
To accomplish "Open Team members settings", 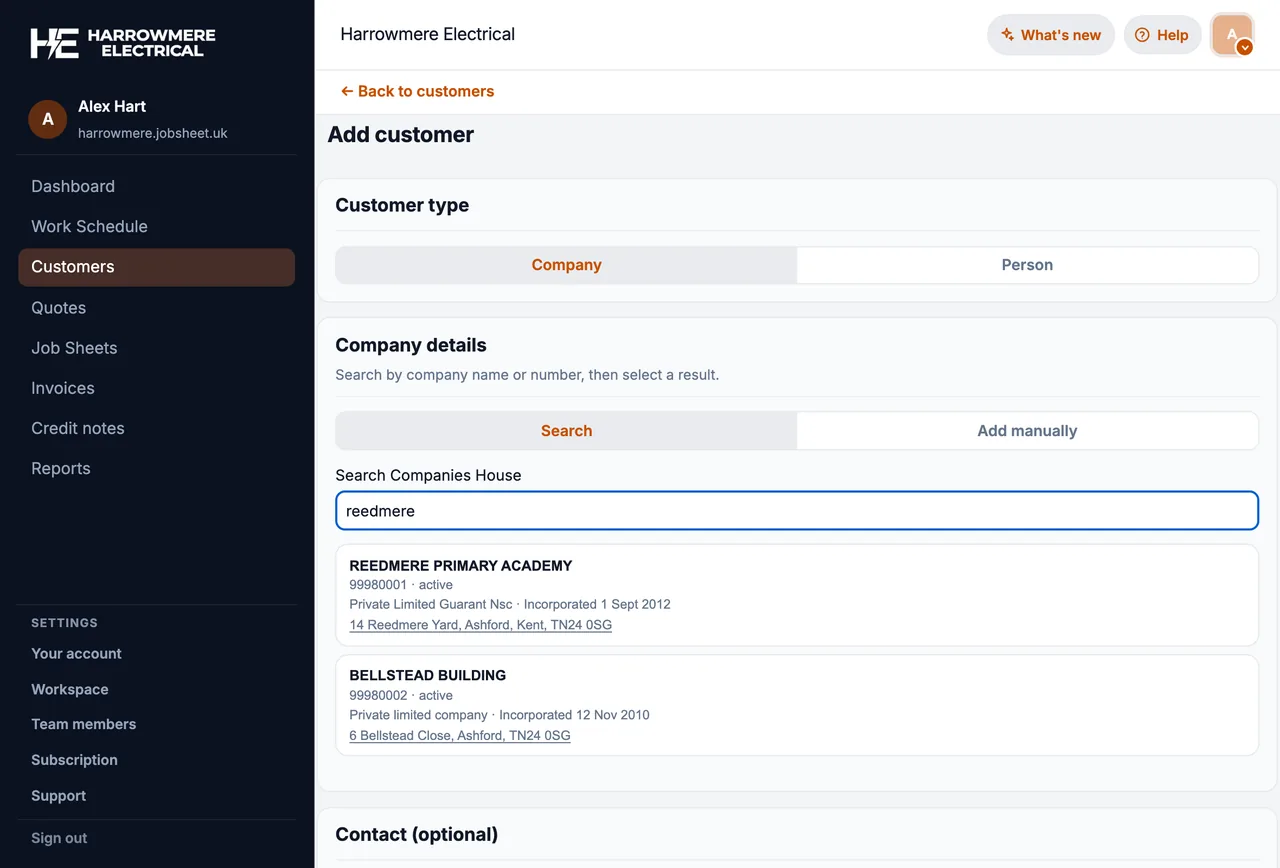I will [x=83, y=724].
